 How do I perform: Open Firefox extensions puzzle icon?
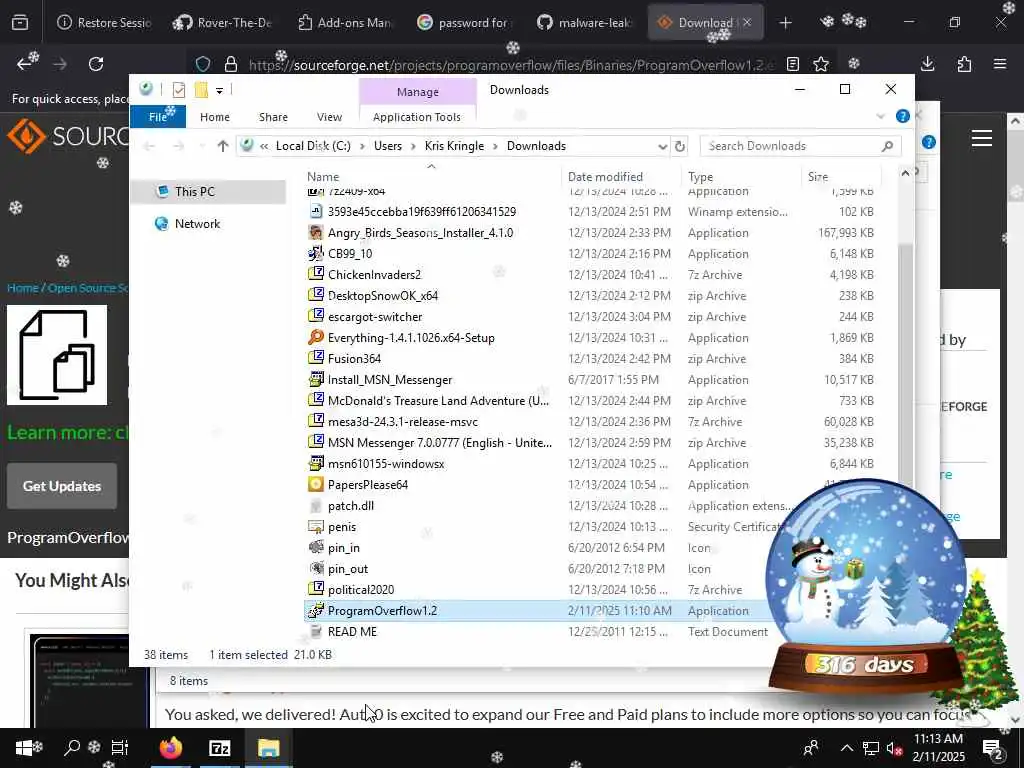964,64
